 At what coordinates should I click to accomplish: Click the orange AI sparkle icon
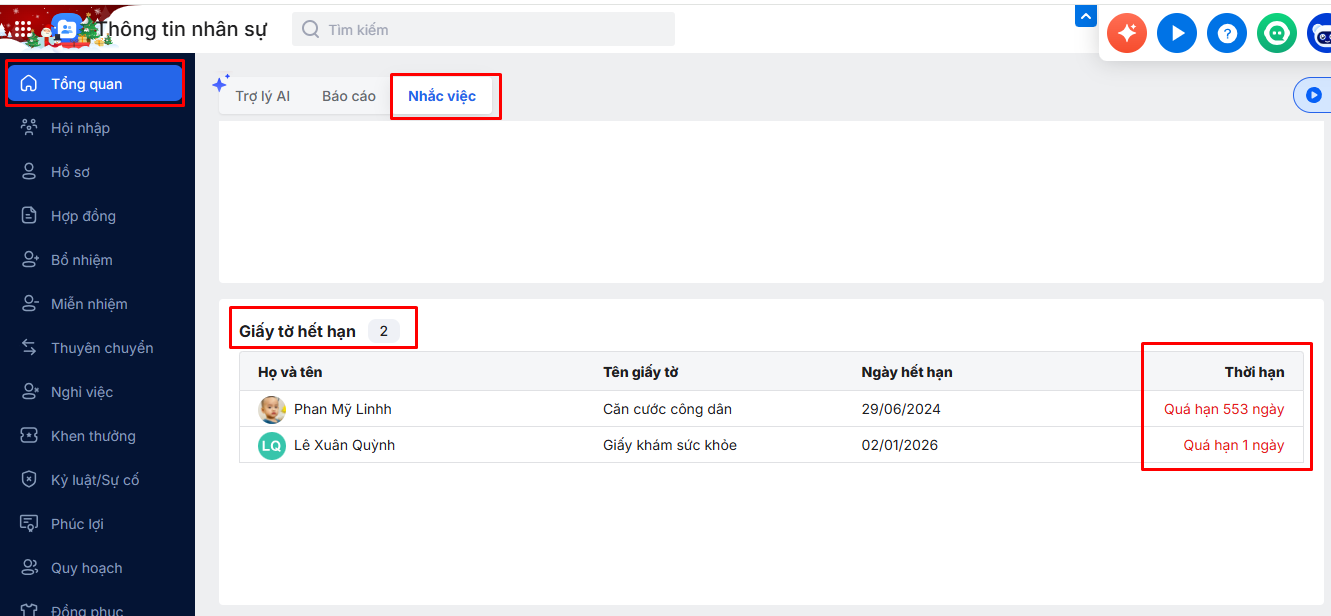1127,33
